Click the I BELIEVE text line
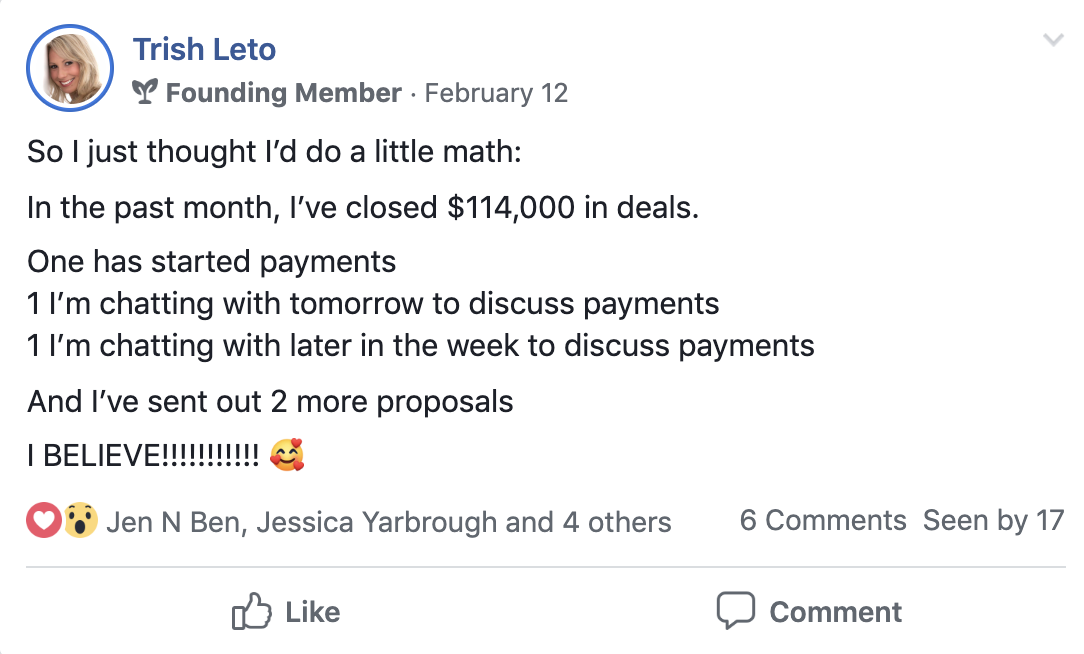1084x654 pixels. 143,456
